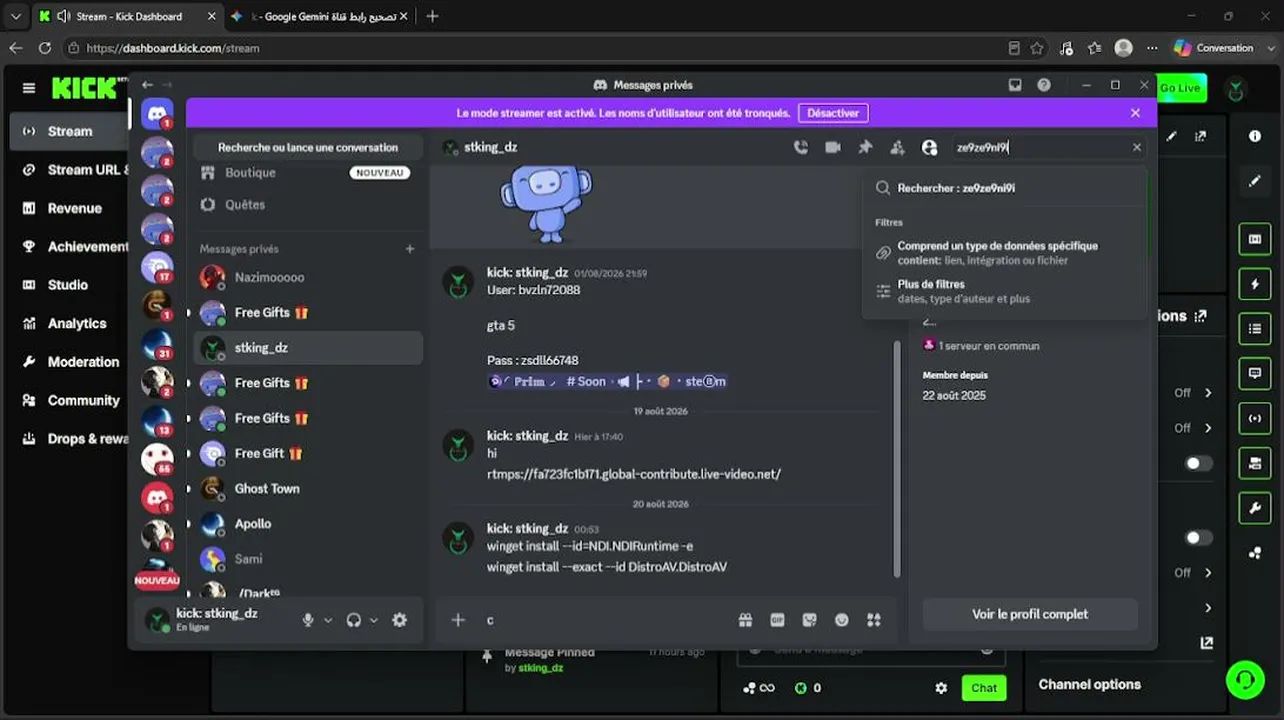
Task: Open Kick info icon in right rail
Action: click(x=1255, y=136)
